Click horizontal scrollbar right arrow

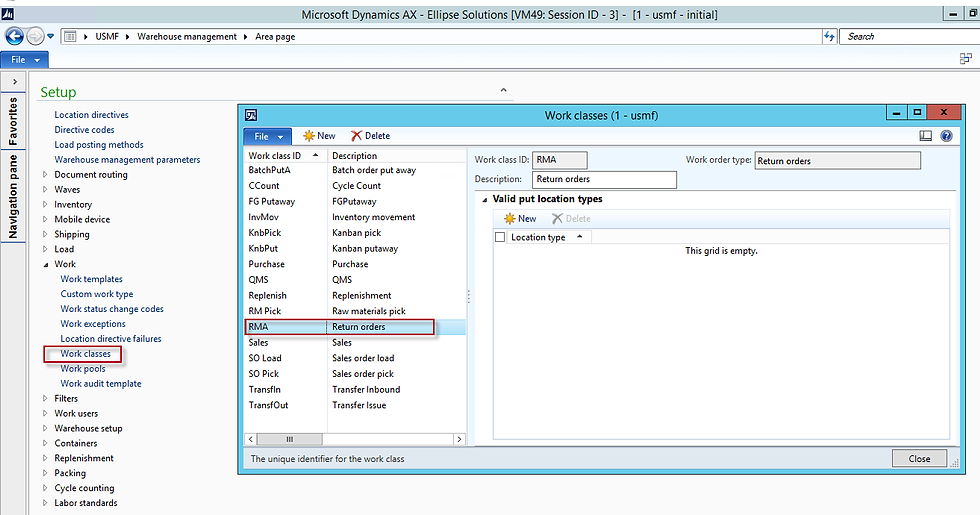click(x=459, y=439)
